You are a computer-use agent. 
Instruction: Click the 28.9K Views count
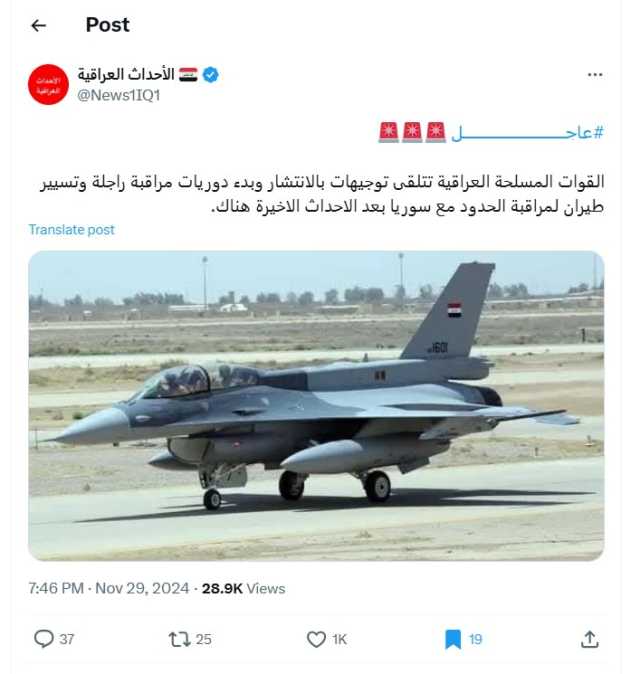click(x=243, y=588)
